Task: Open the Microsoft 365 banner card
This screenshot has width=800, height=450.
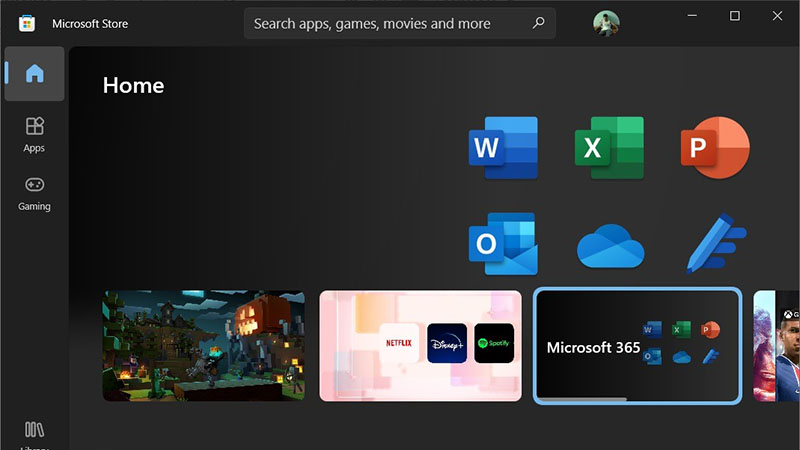Action: coord(637,346)
